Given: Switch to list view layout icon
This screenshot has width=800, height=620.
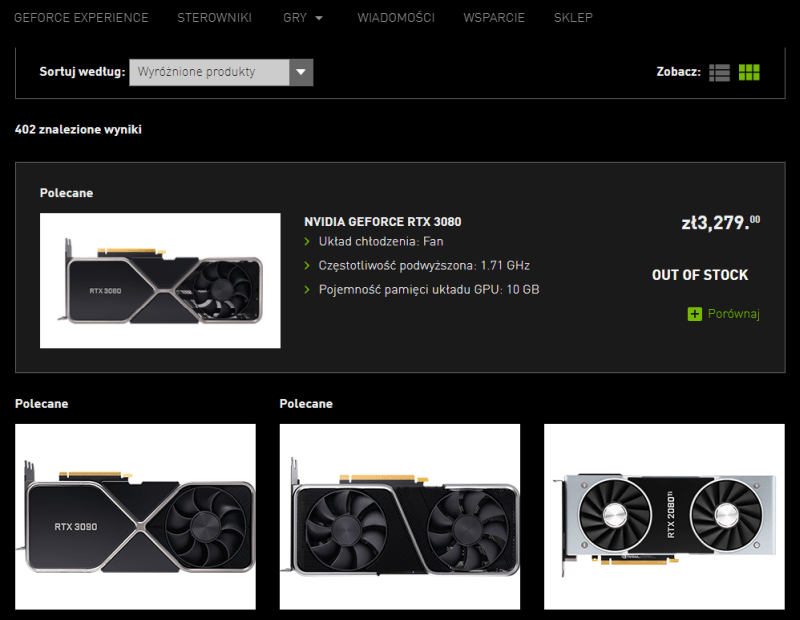Looking at the screenshot, I should pos(719,73).
